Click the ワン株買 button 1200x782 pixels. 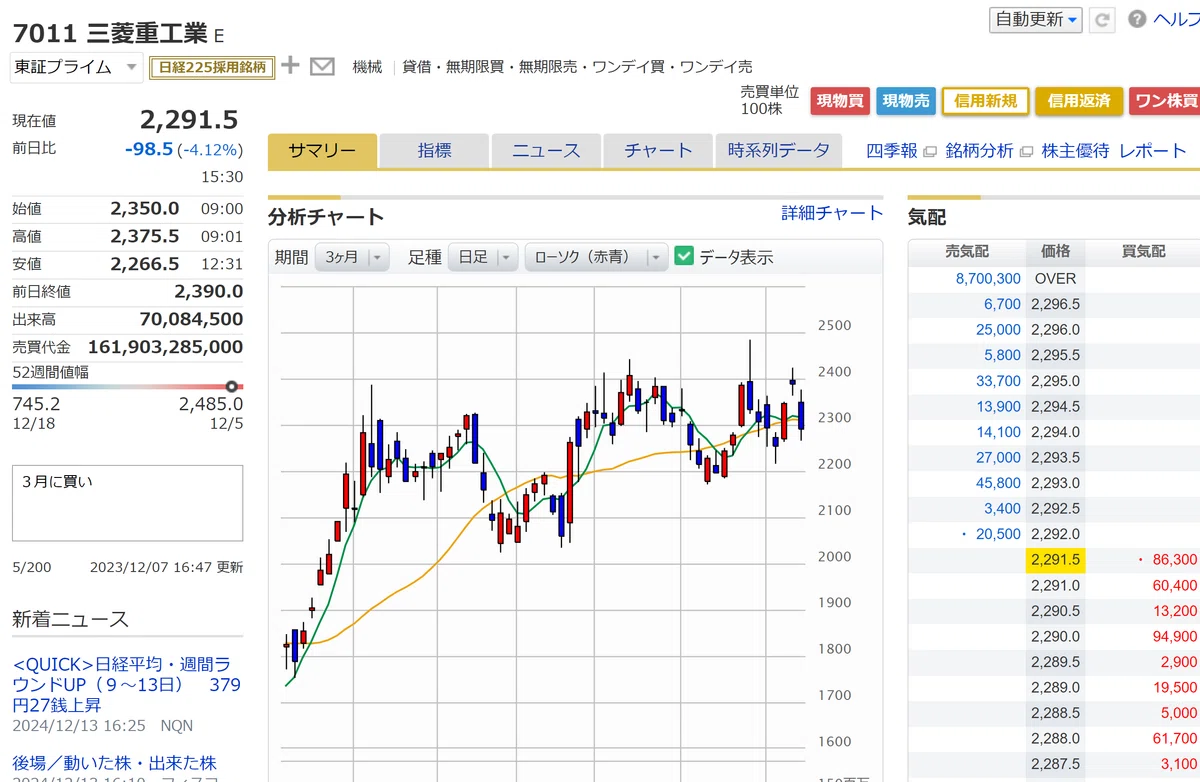click(x=1165, y=101)
